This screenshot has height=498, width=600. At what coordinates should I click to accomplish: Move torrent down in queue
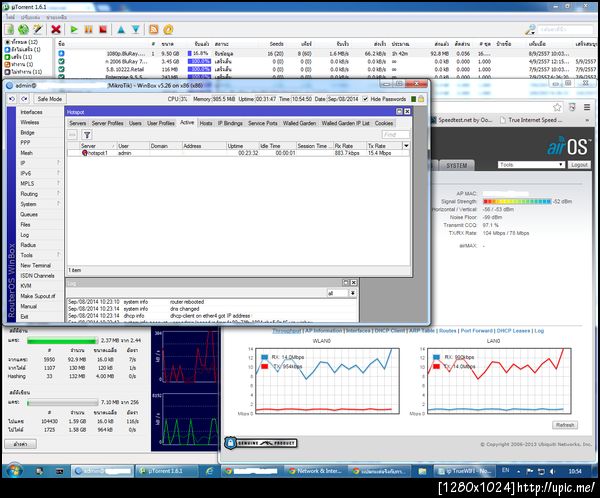(x=135, y=29)
